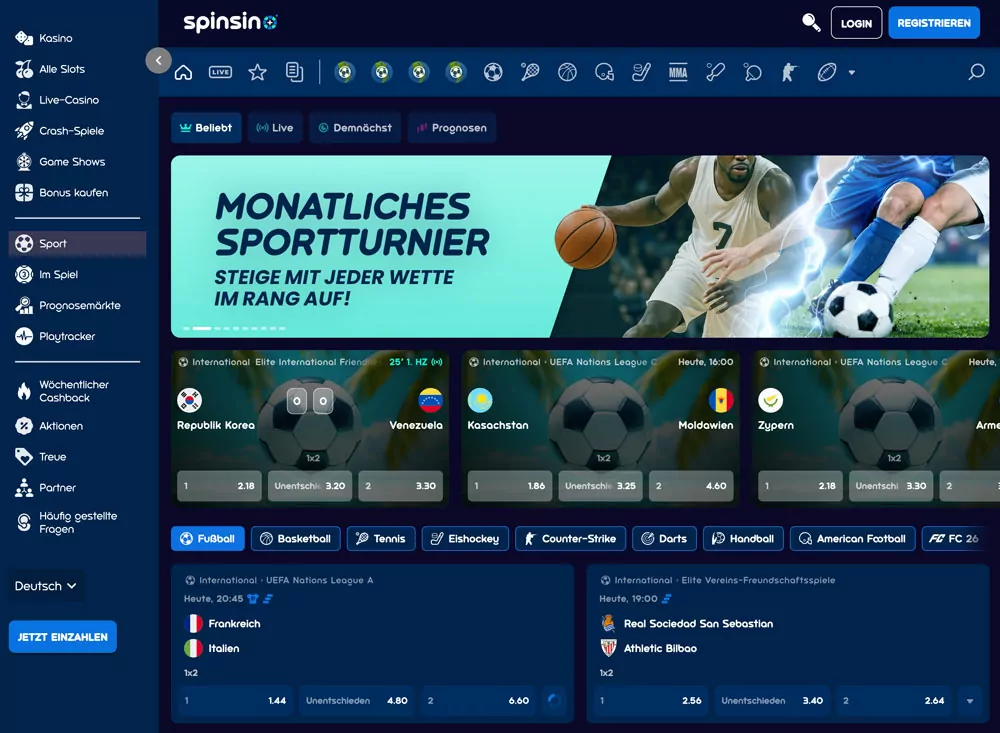
Task: Open the Deutsch language dropdown
Action: coord(46,586)
